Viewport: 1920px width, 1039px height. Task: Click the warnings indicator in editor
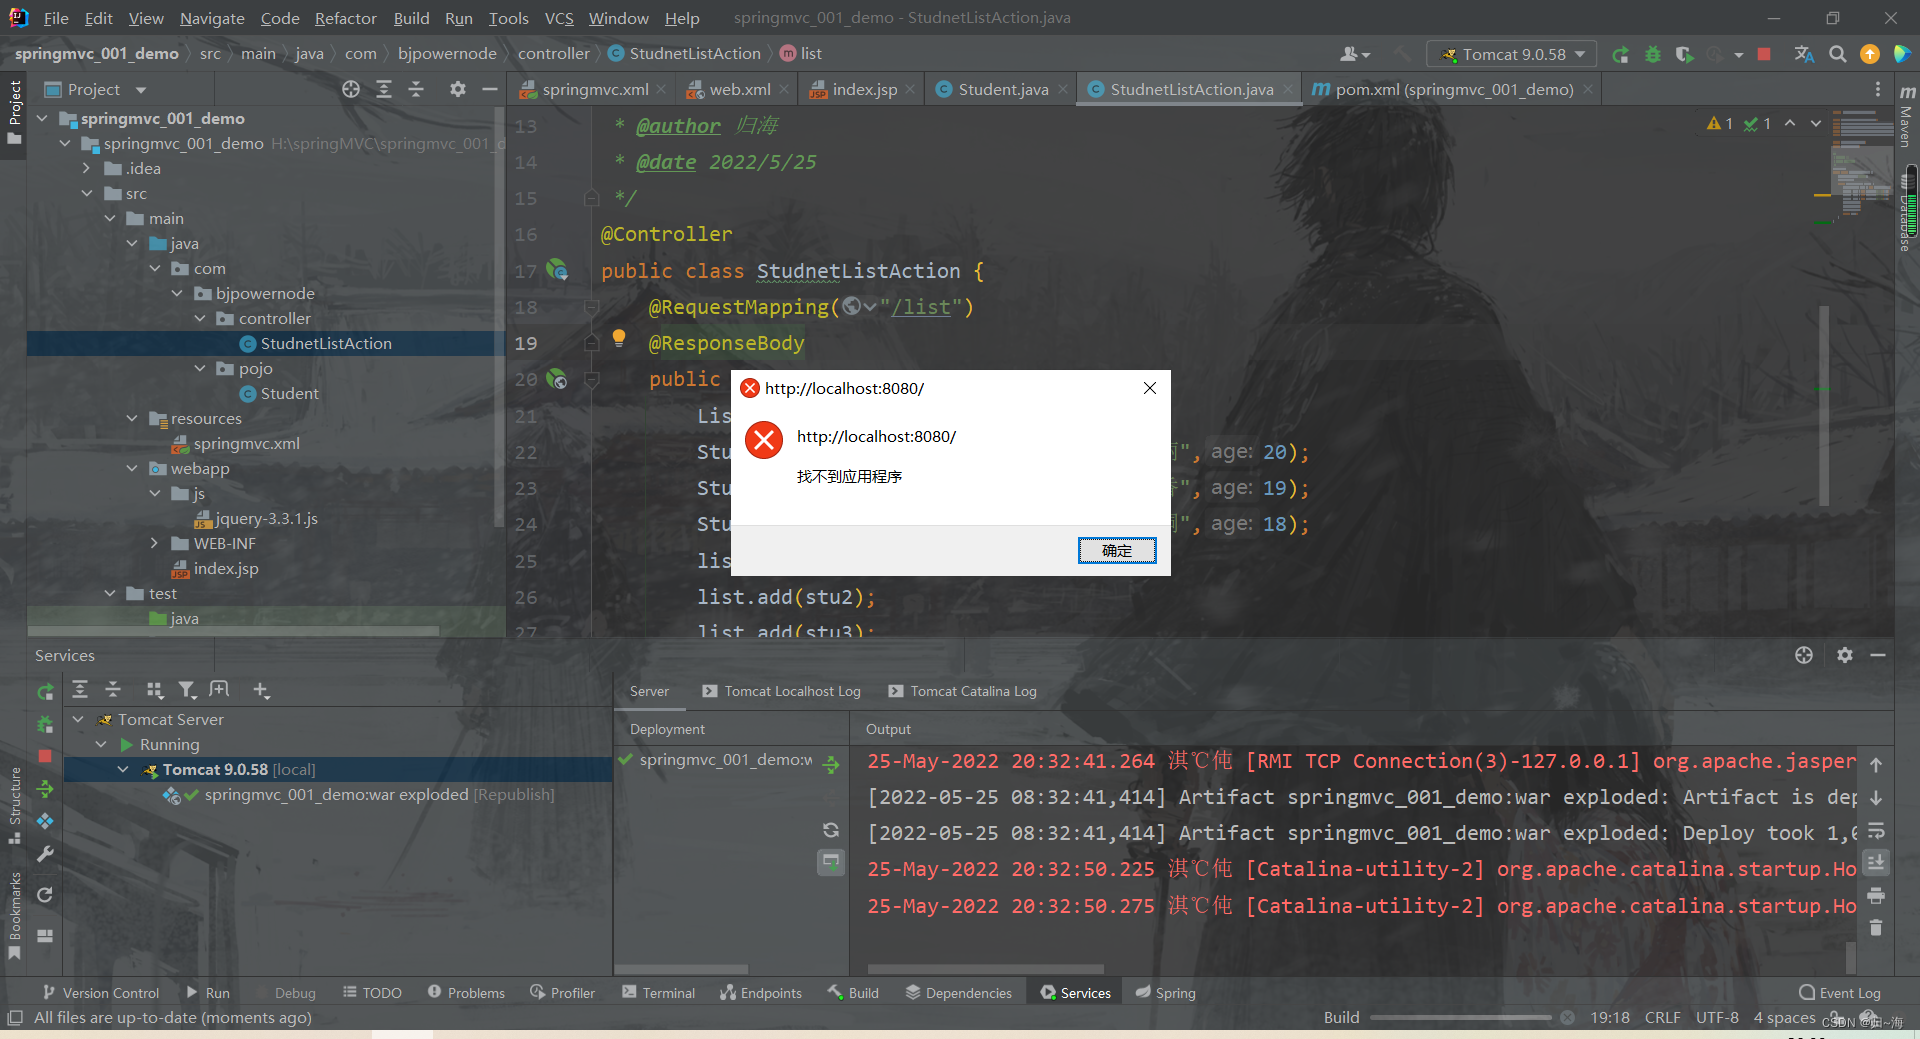[1720, 123]
